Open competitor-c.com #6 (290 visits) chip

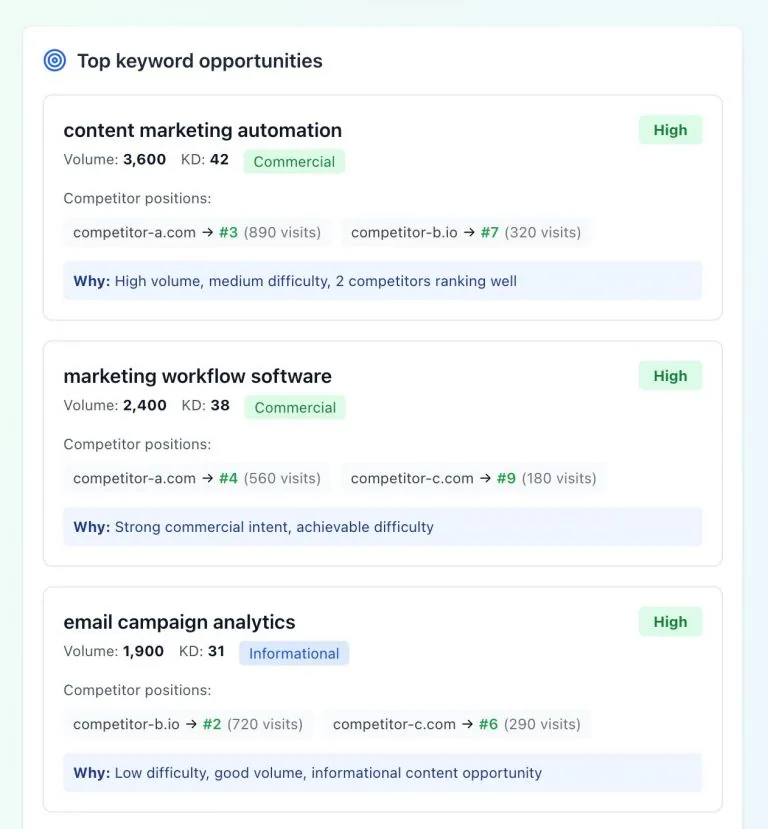pos(457,724)
